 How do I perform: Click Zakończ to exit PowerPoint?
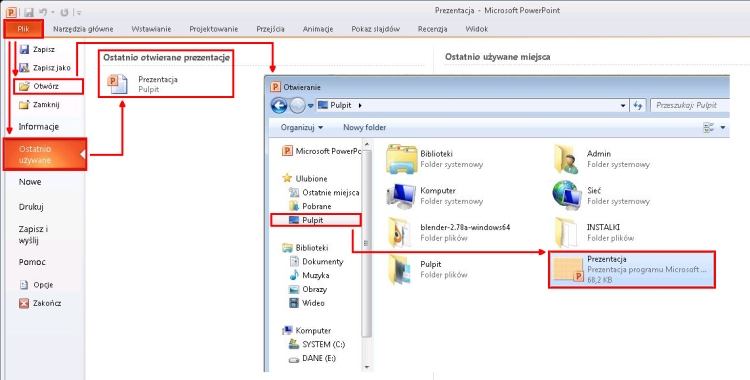(x=40, y=303)
